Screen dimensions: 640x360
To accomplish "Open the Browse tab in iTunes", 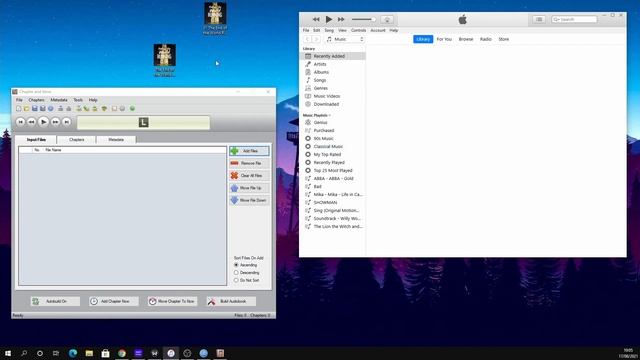I will tap(466, 39).
